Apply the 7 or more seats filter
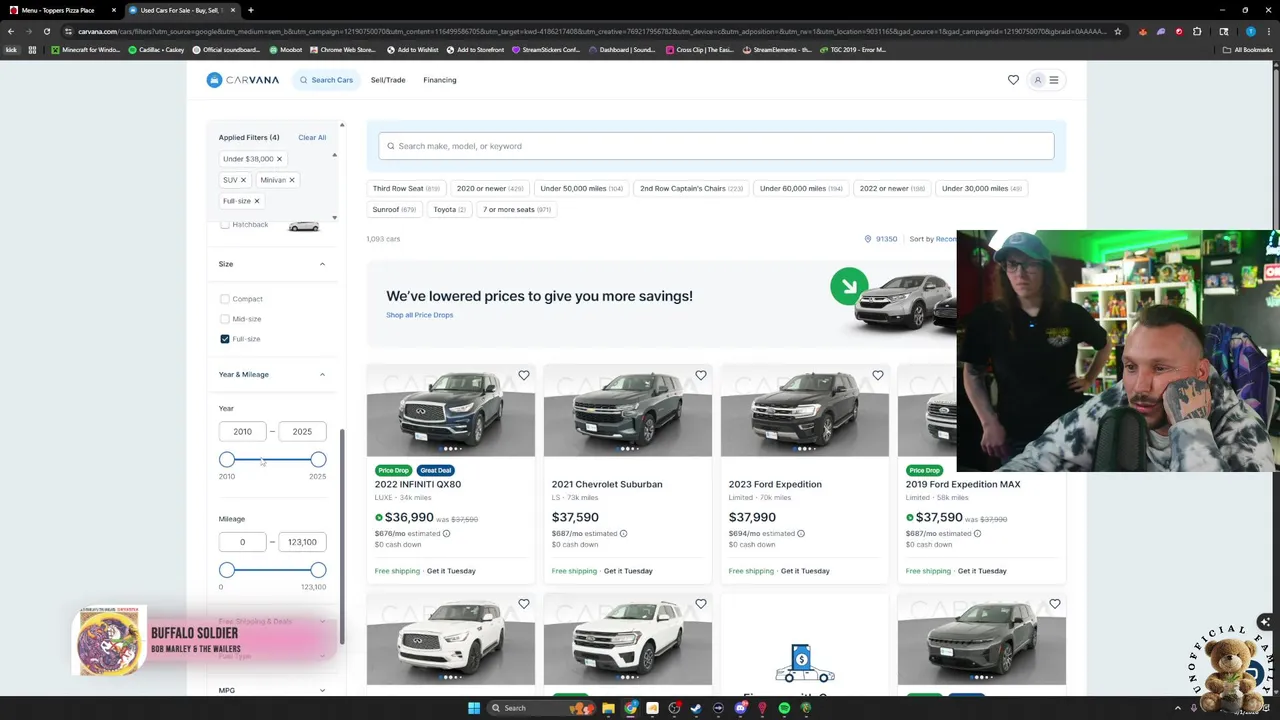Screen dimensions: 1280x720 [x=517, y=209]
